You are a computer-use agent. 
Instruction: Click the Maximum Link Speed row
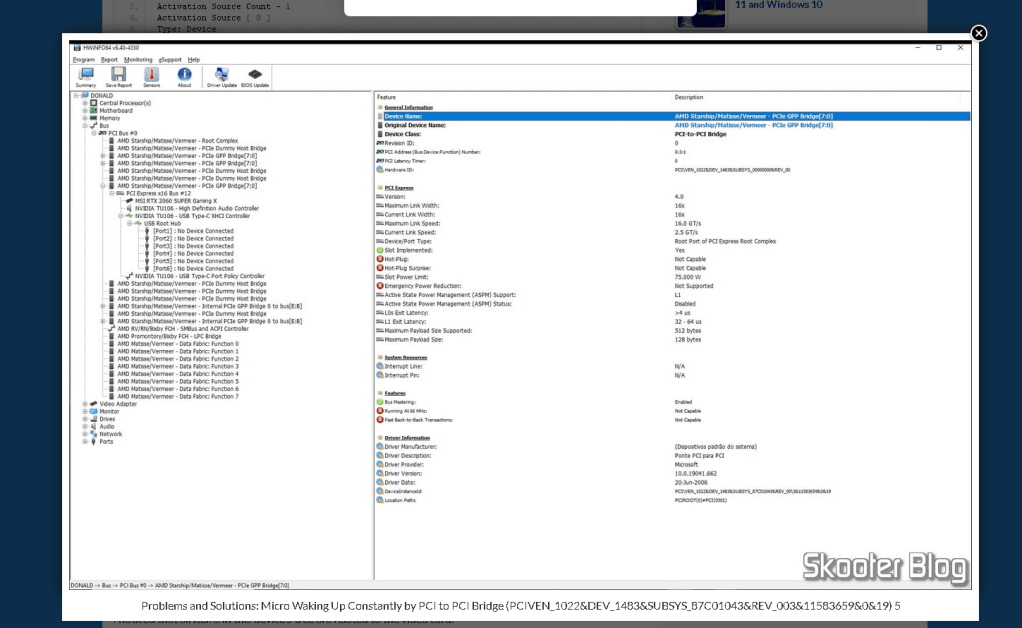673,223
